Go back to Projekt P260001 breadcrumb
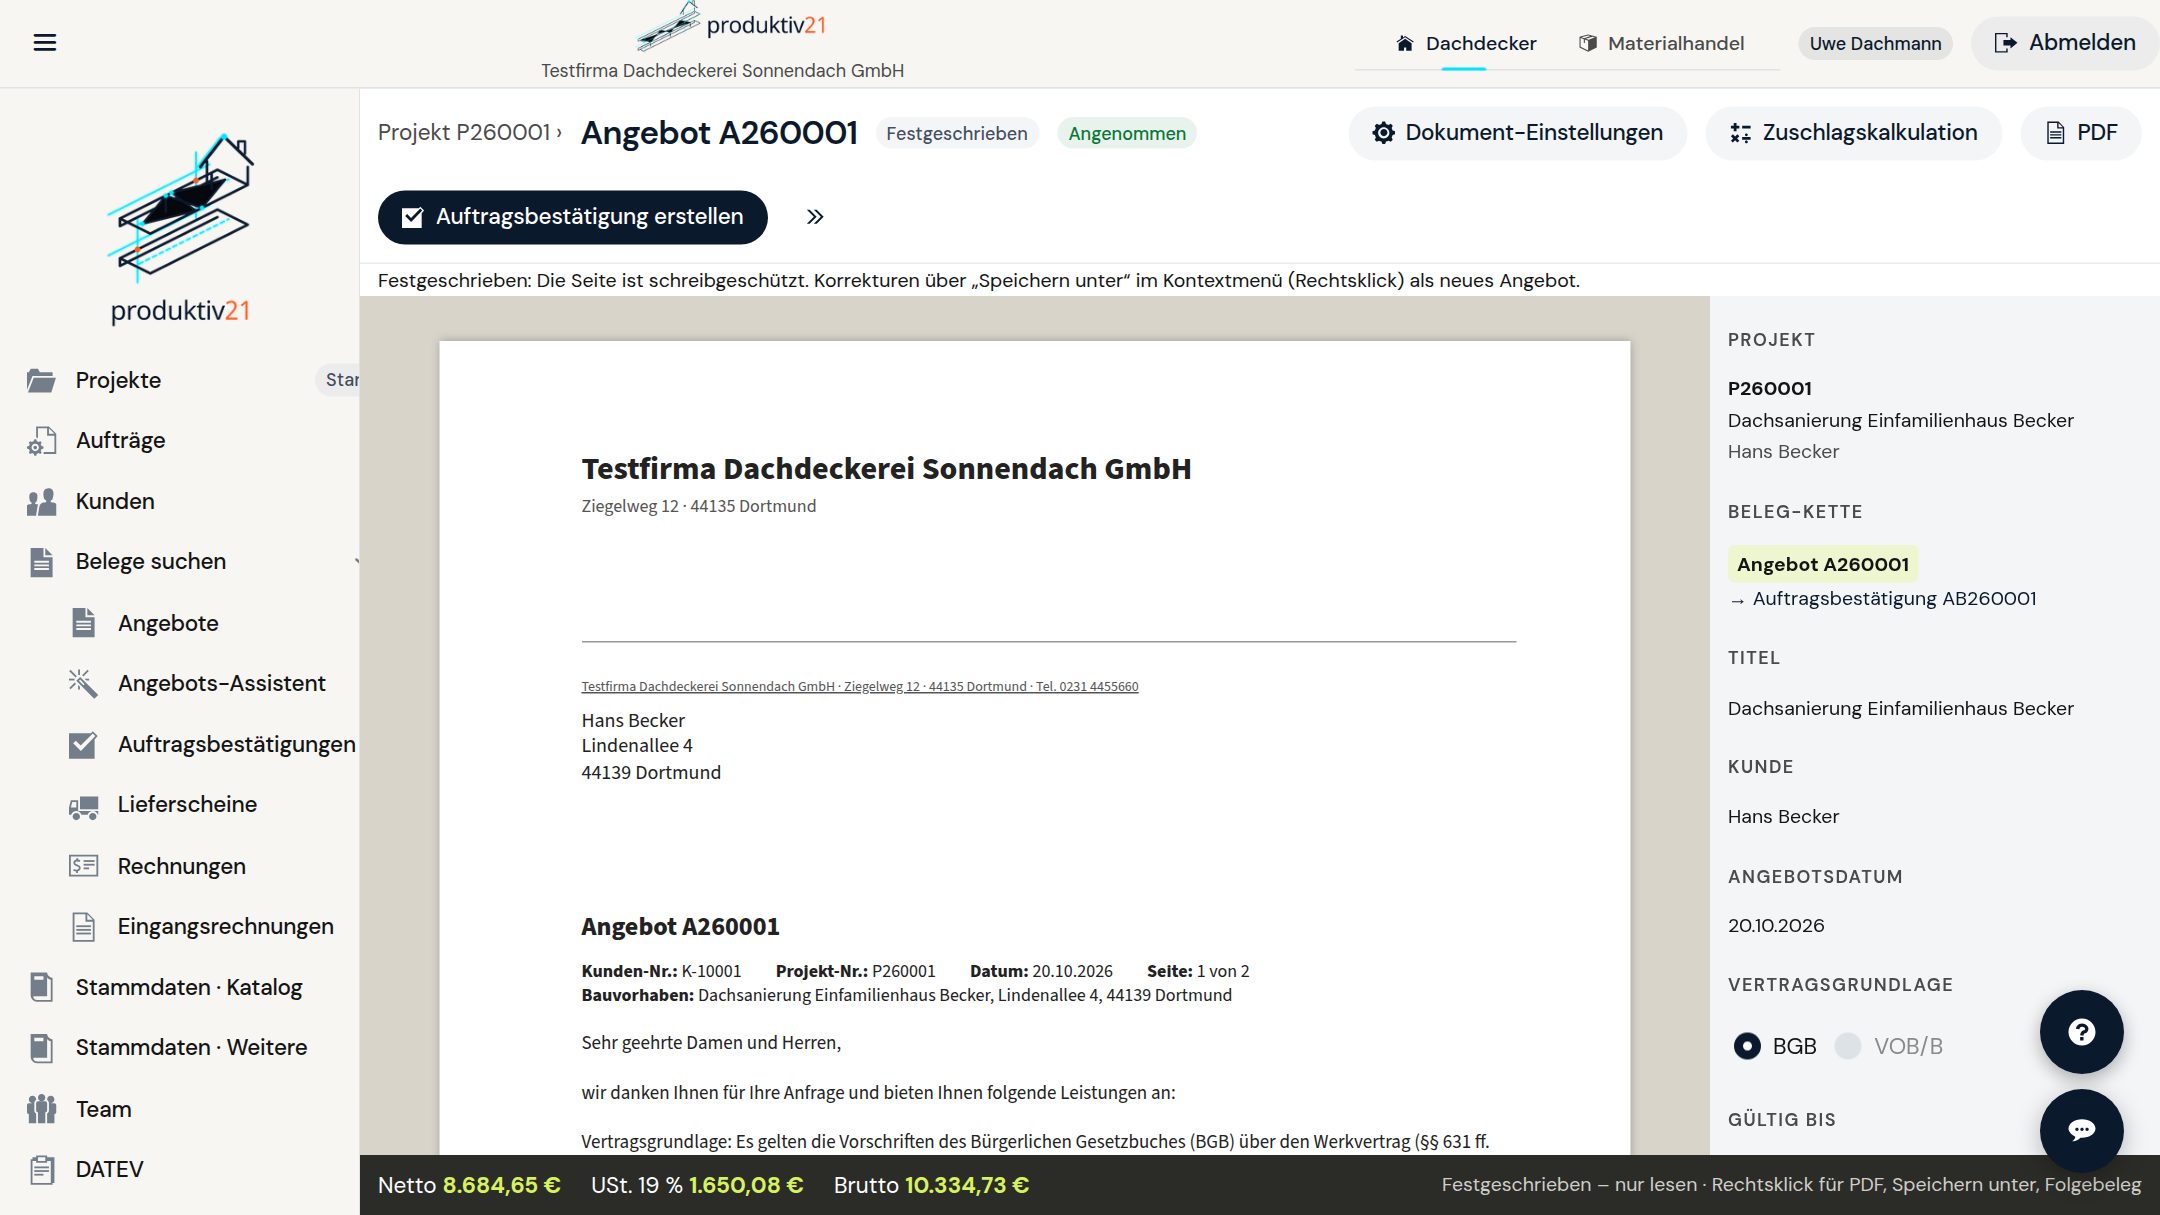The height and width of the screenshot is (1215, 2160). pos(465,132)
